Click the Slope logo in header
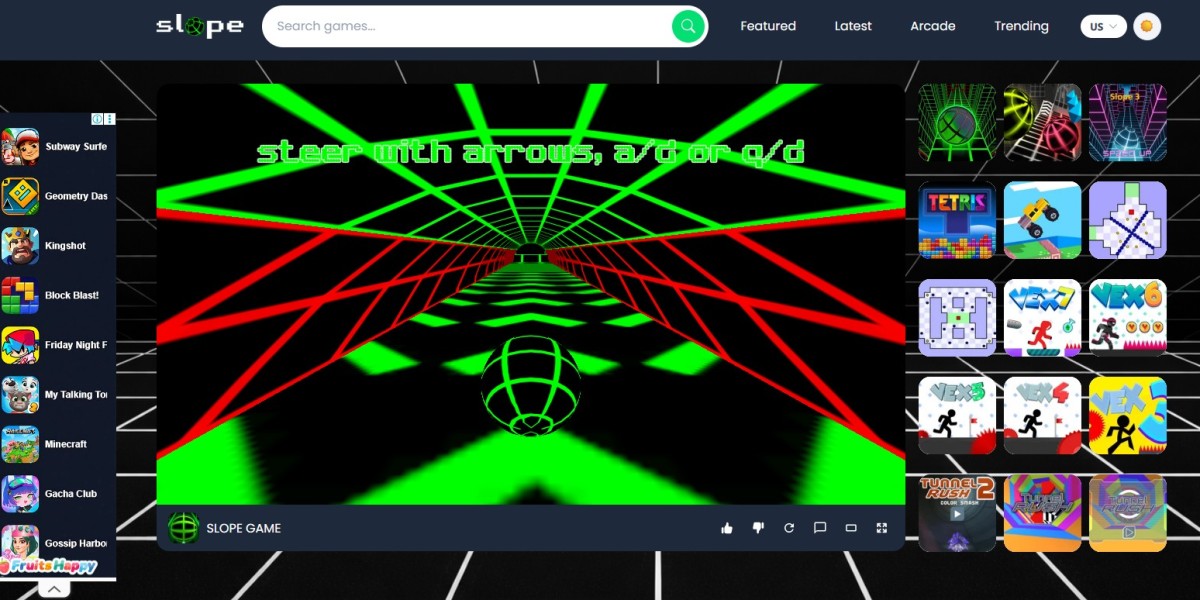 tap(199, 26)
